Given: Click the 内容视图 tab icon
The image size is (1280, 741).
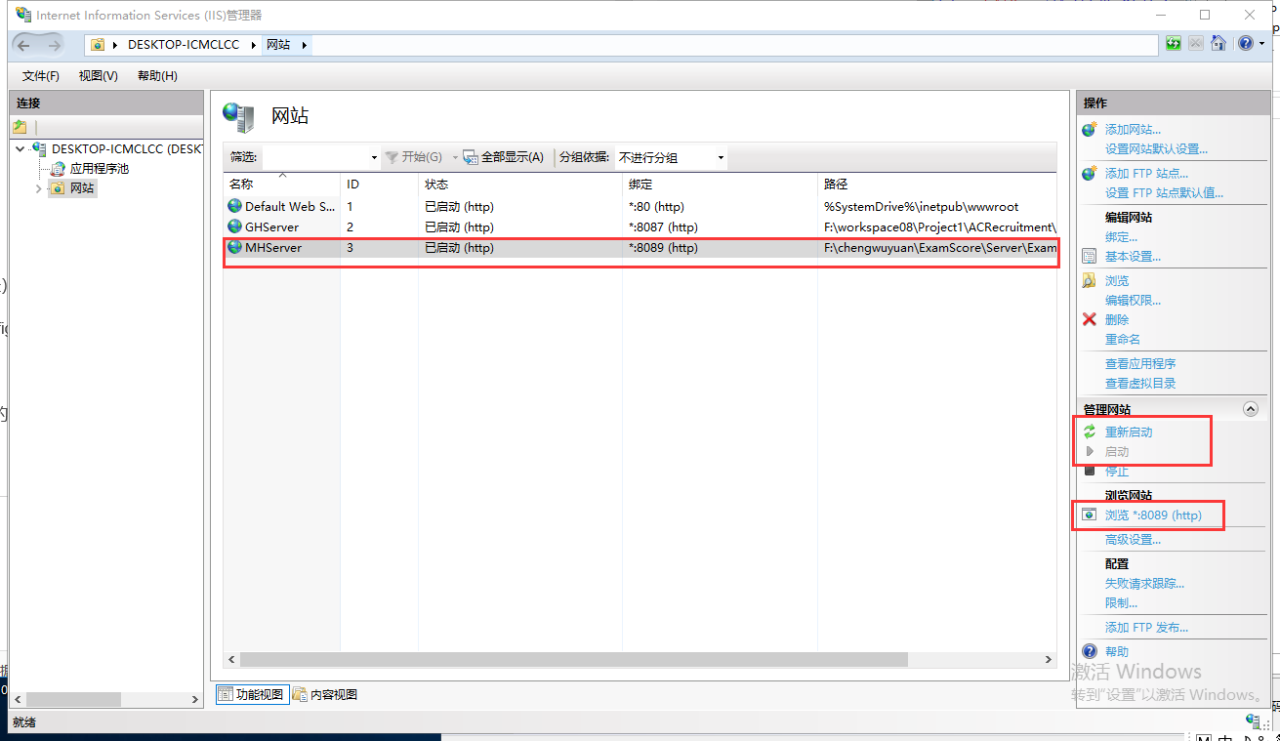Looking at the screenshot, I should click(x=300, y=695).
